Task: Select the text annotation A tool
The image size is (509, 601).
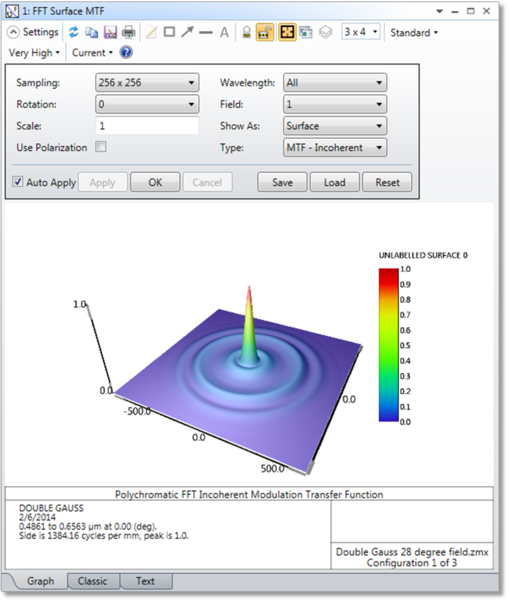Action: tap(224, 32)
